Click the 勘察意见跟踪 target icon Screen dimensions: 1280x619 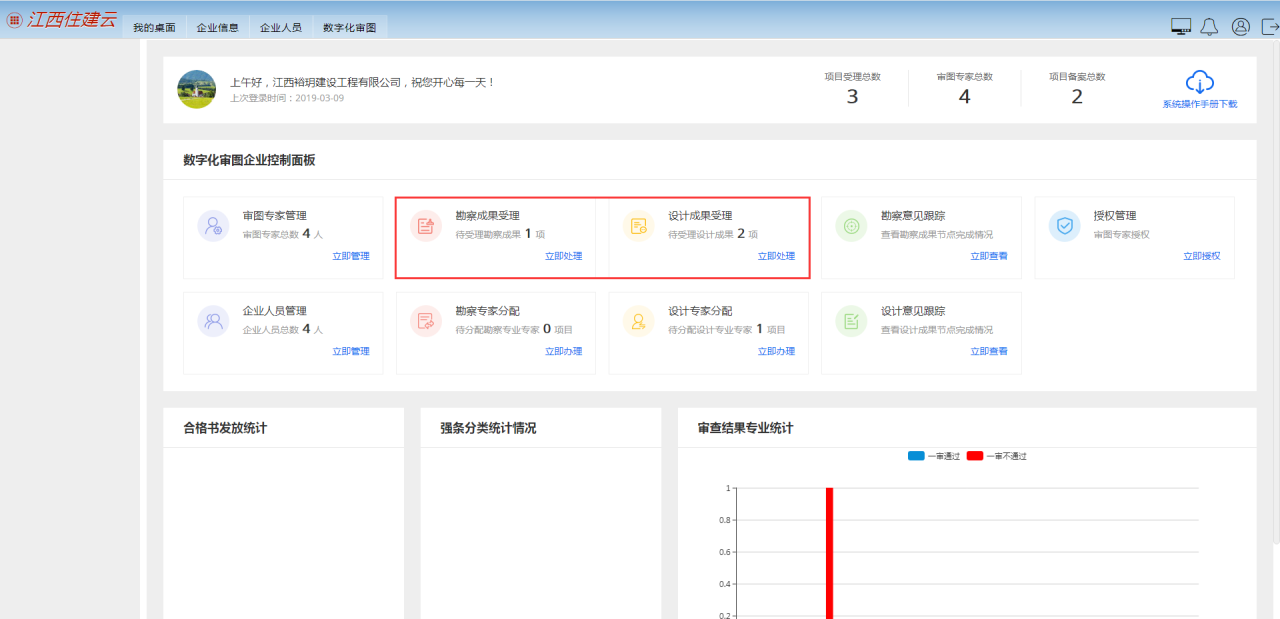tap(852, 226)
